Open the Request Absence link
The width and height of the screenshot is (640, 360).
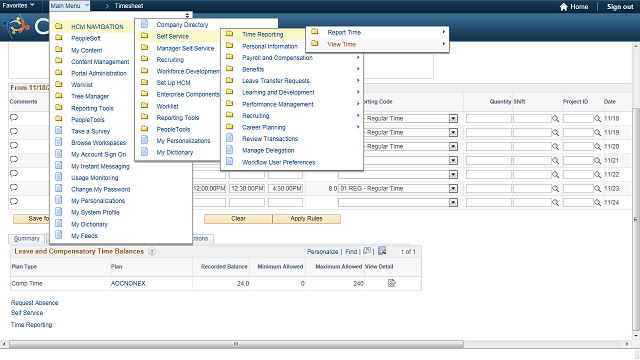34,302
